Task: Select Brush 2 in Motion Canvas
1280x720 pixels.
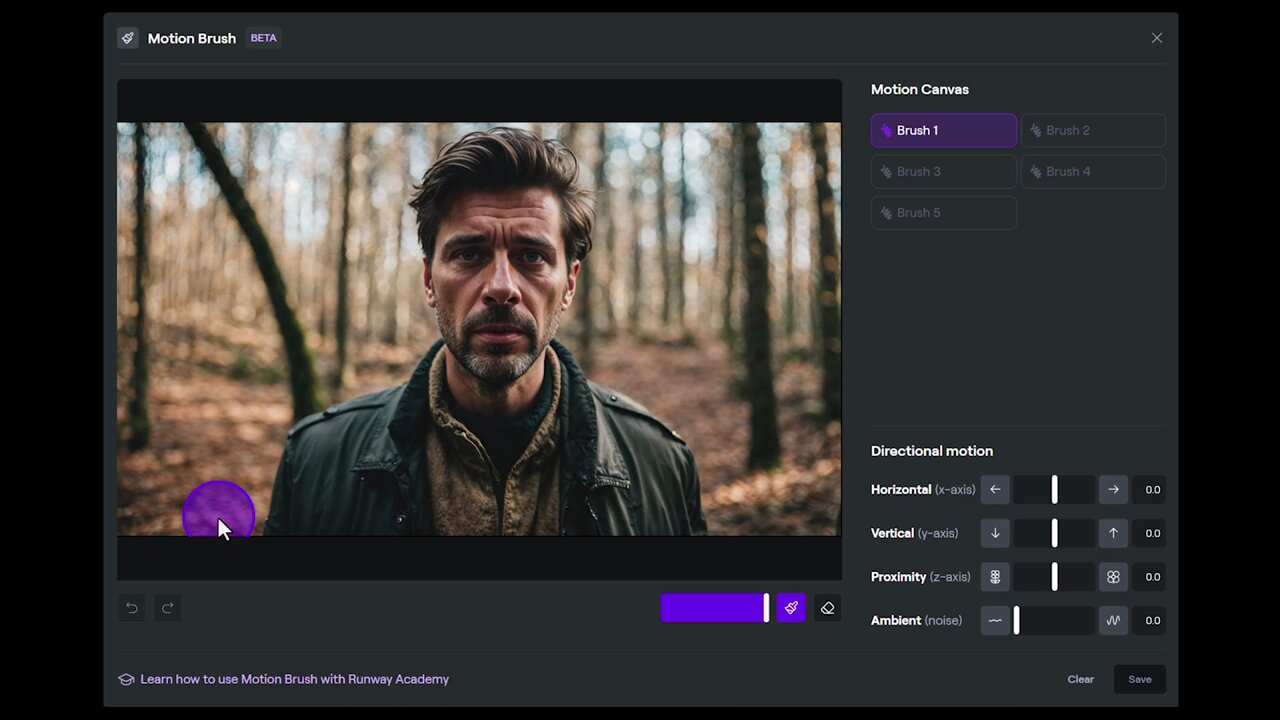Action: point(1093,130)
